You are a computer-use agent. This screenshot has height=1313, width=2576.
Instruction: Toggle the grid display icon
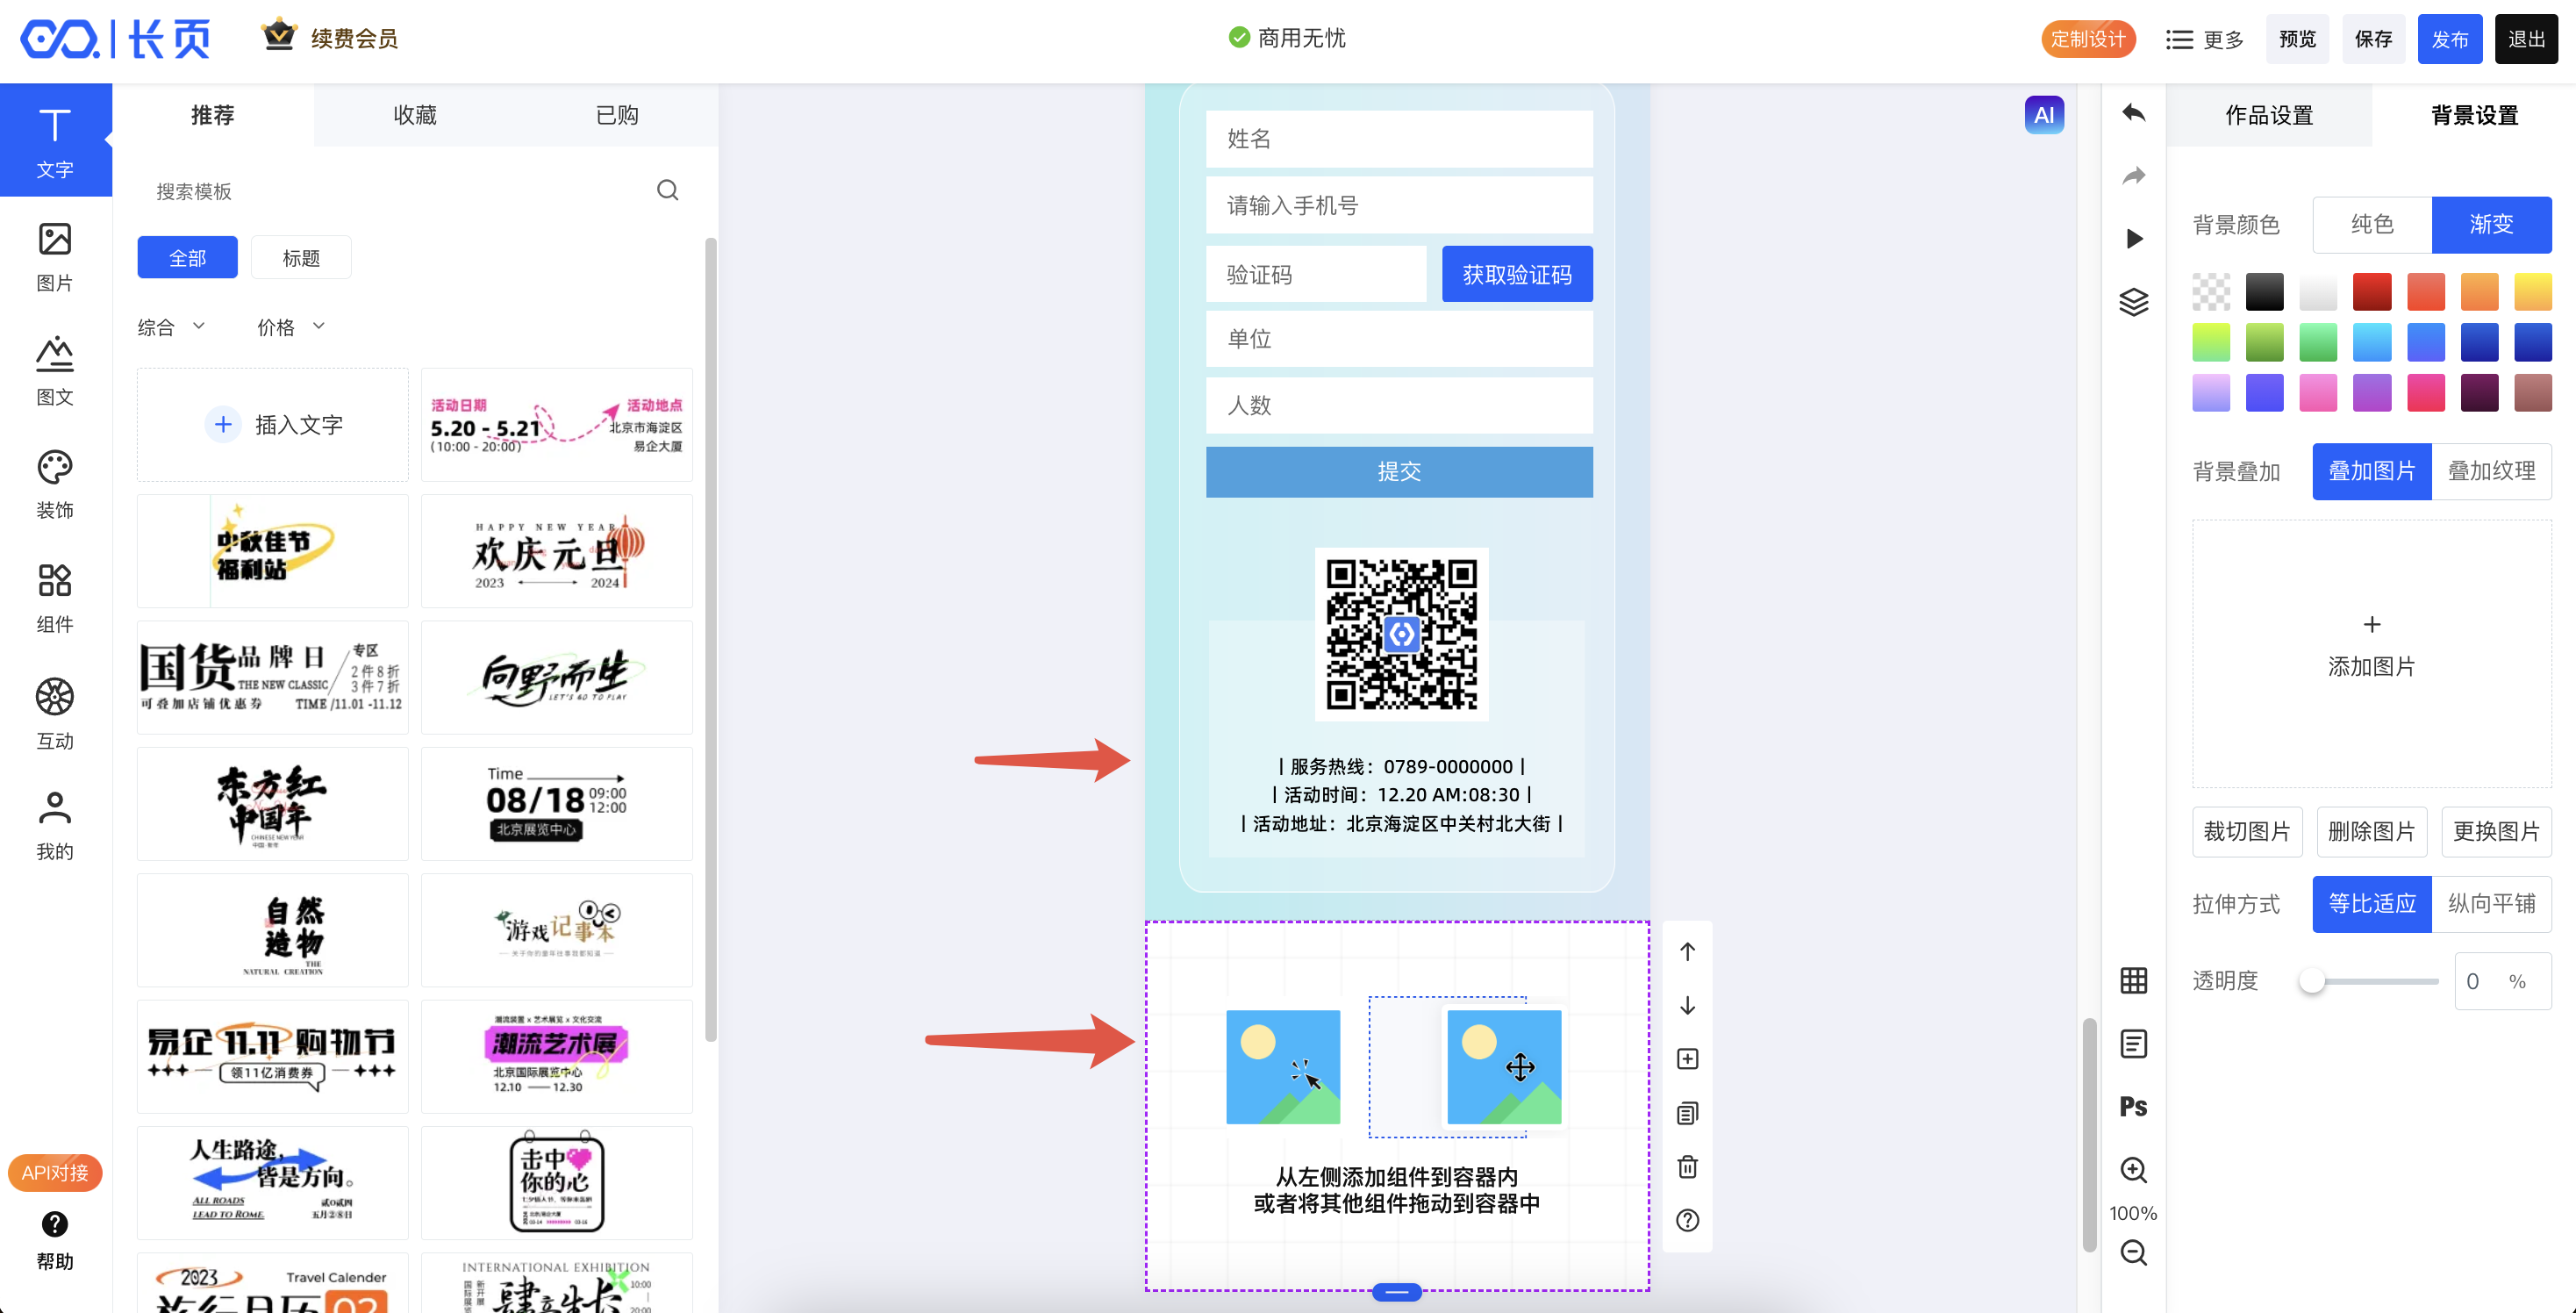coord(2133,980)
